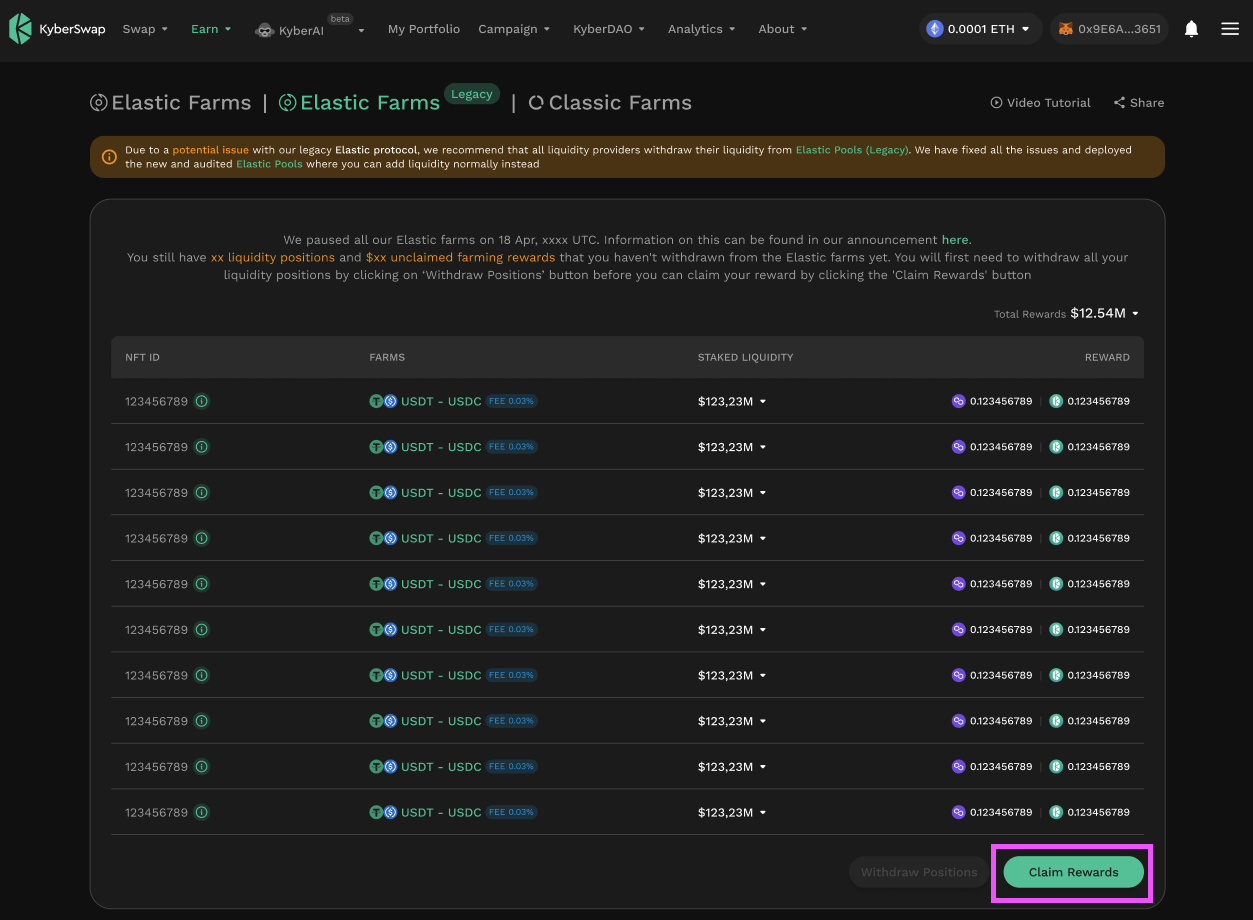This screenshot has height=920, width=1253.
Task: Open the hamburger menu
Action: 1230,29
